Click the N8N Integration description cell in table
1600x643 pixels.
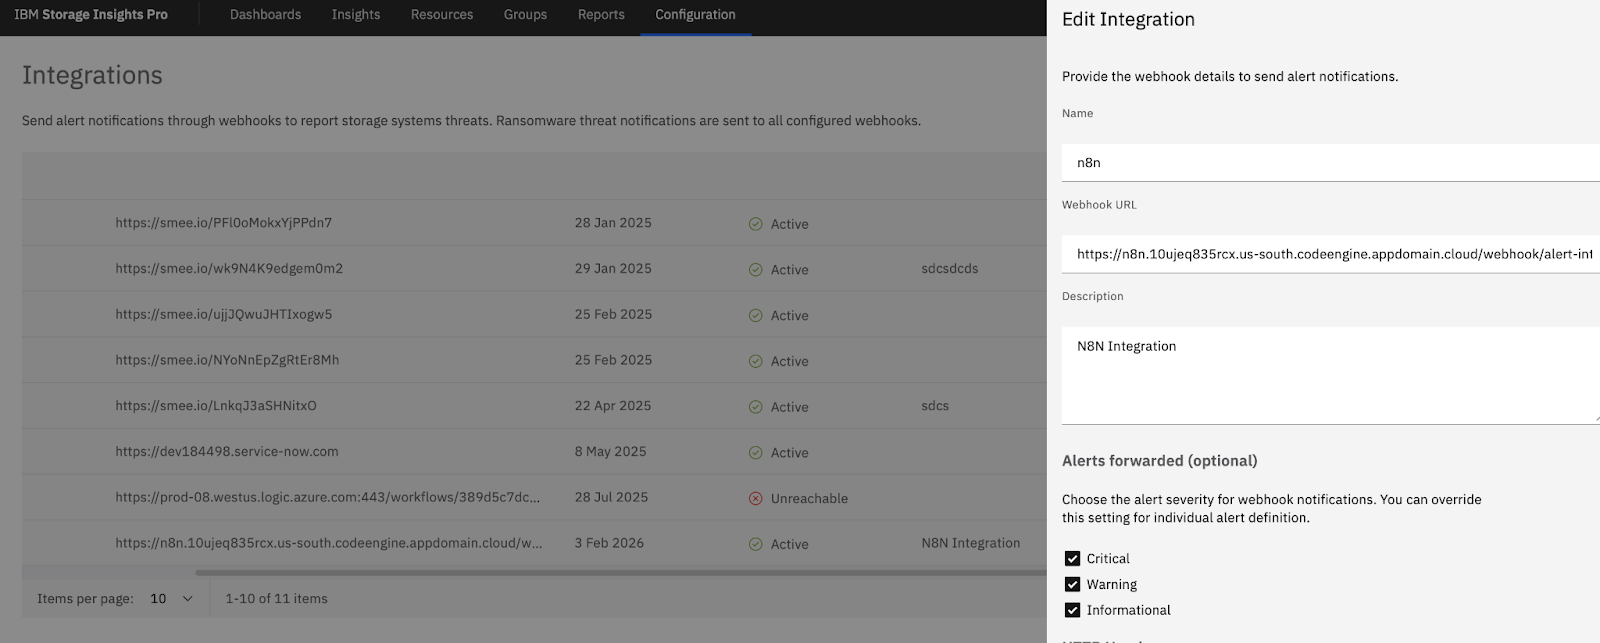(971, 543)
